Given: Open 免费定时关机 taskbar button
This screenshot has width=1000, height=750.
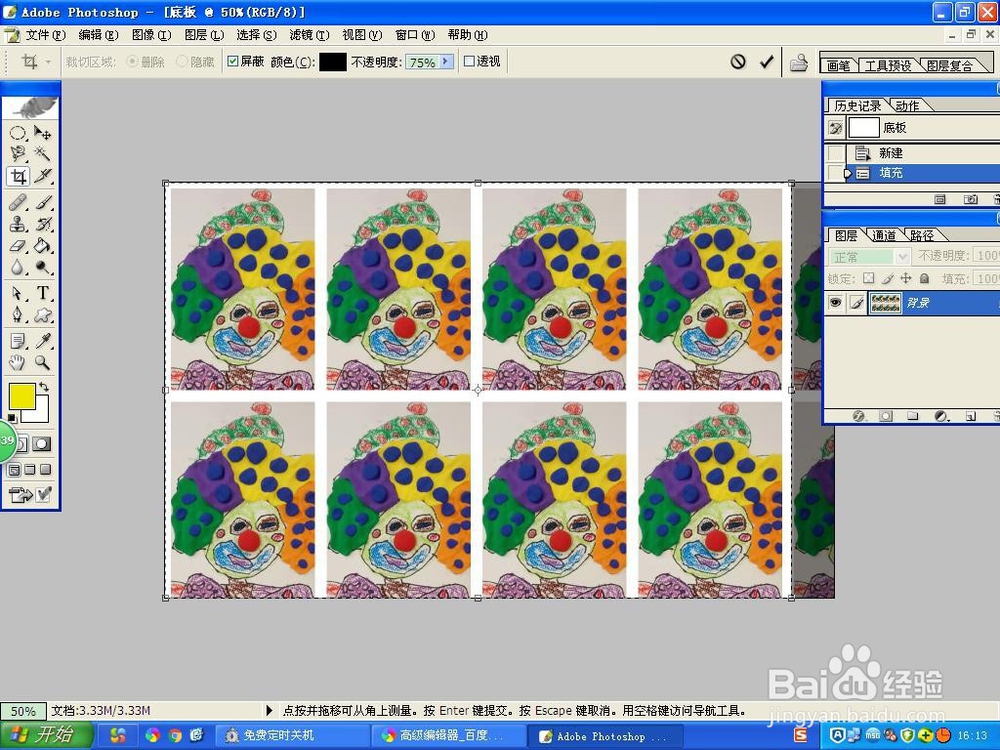Looking at the screenshot, I should click(291, 736).
